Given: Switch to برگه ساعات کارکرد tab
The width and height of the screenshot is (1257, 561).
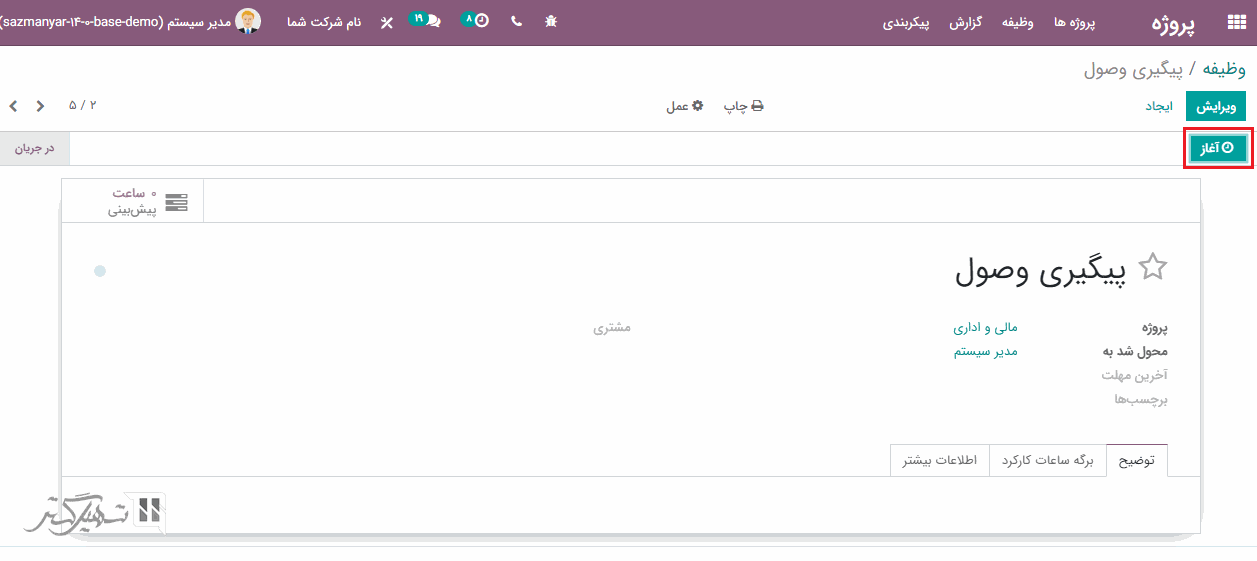Looking at the screenshot, I should click(1048, 461).
